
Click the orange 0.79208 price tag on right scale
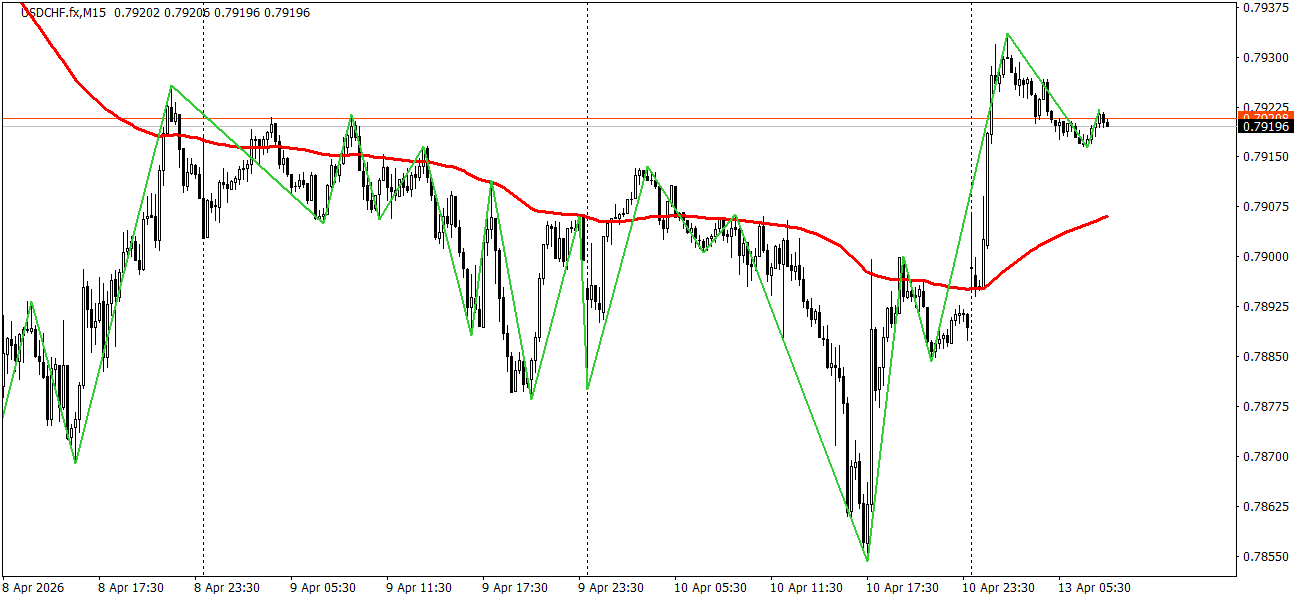1264,114
